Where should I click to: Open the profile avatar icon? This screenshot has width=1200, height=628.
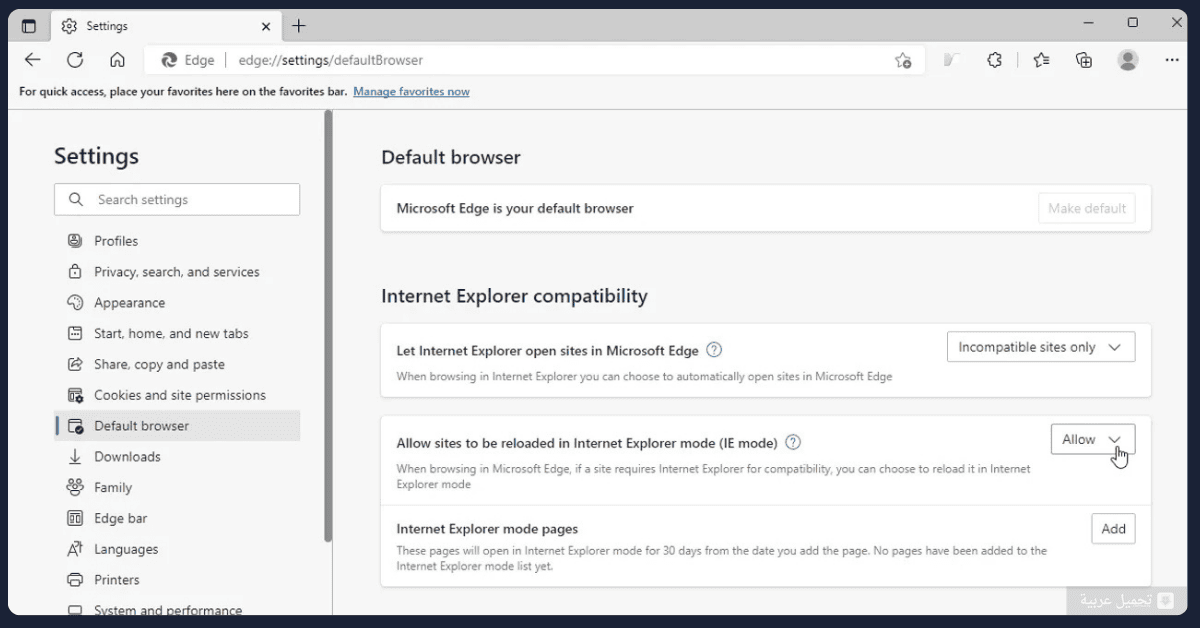(x=1128, y=60)
